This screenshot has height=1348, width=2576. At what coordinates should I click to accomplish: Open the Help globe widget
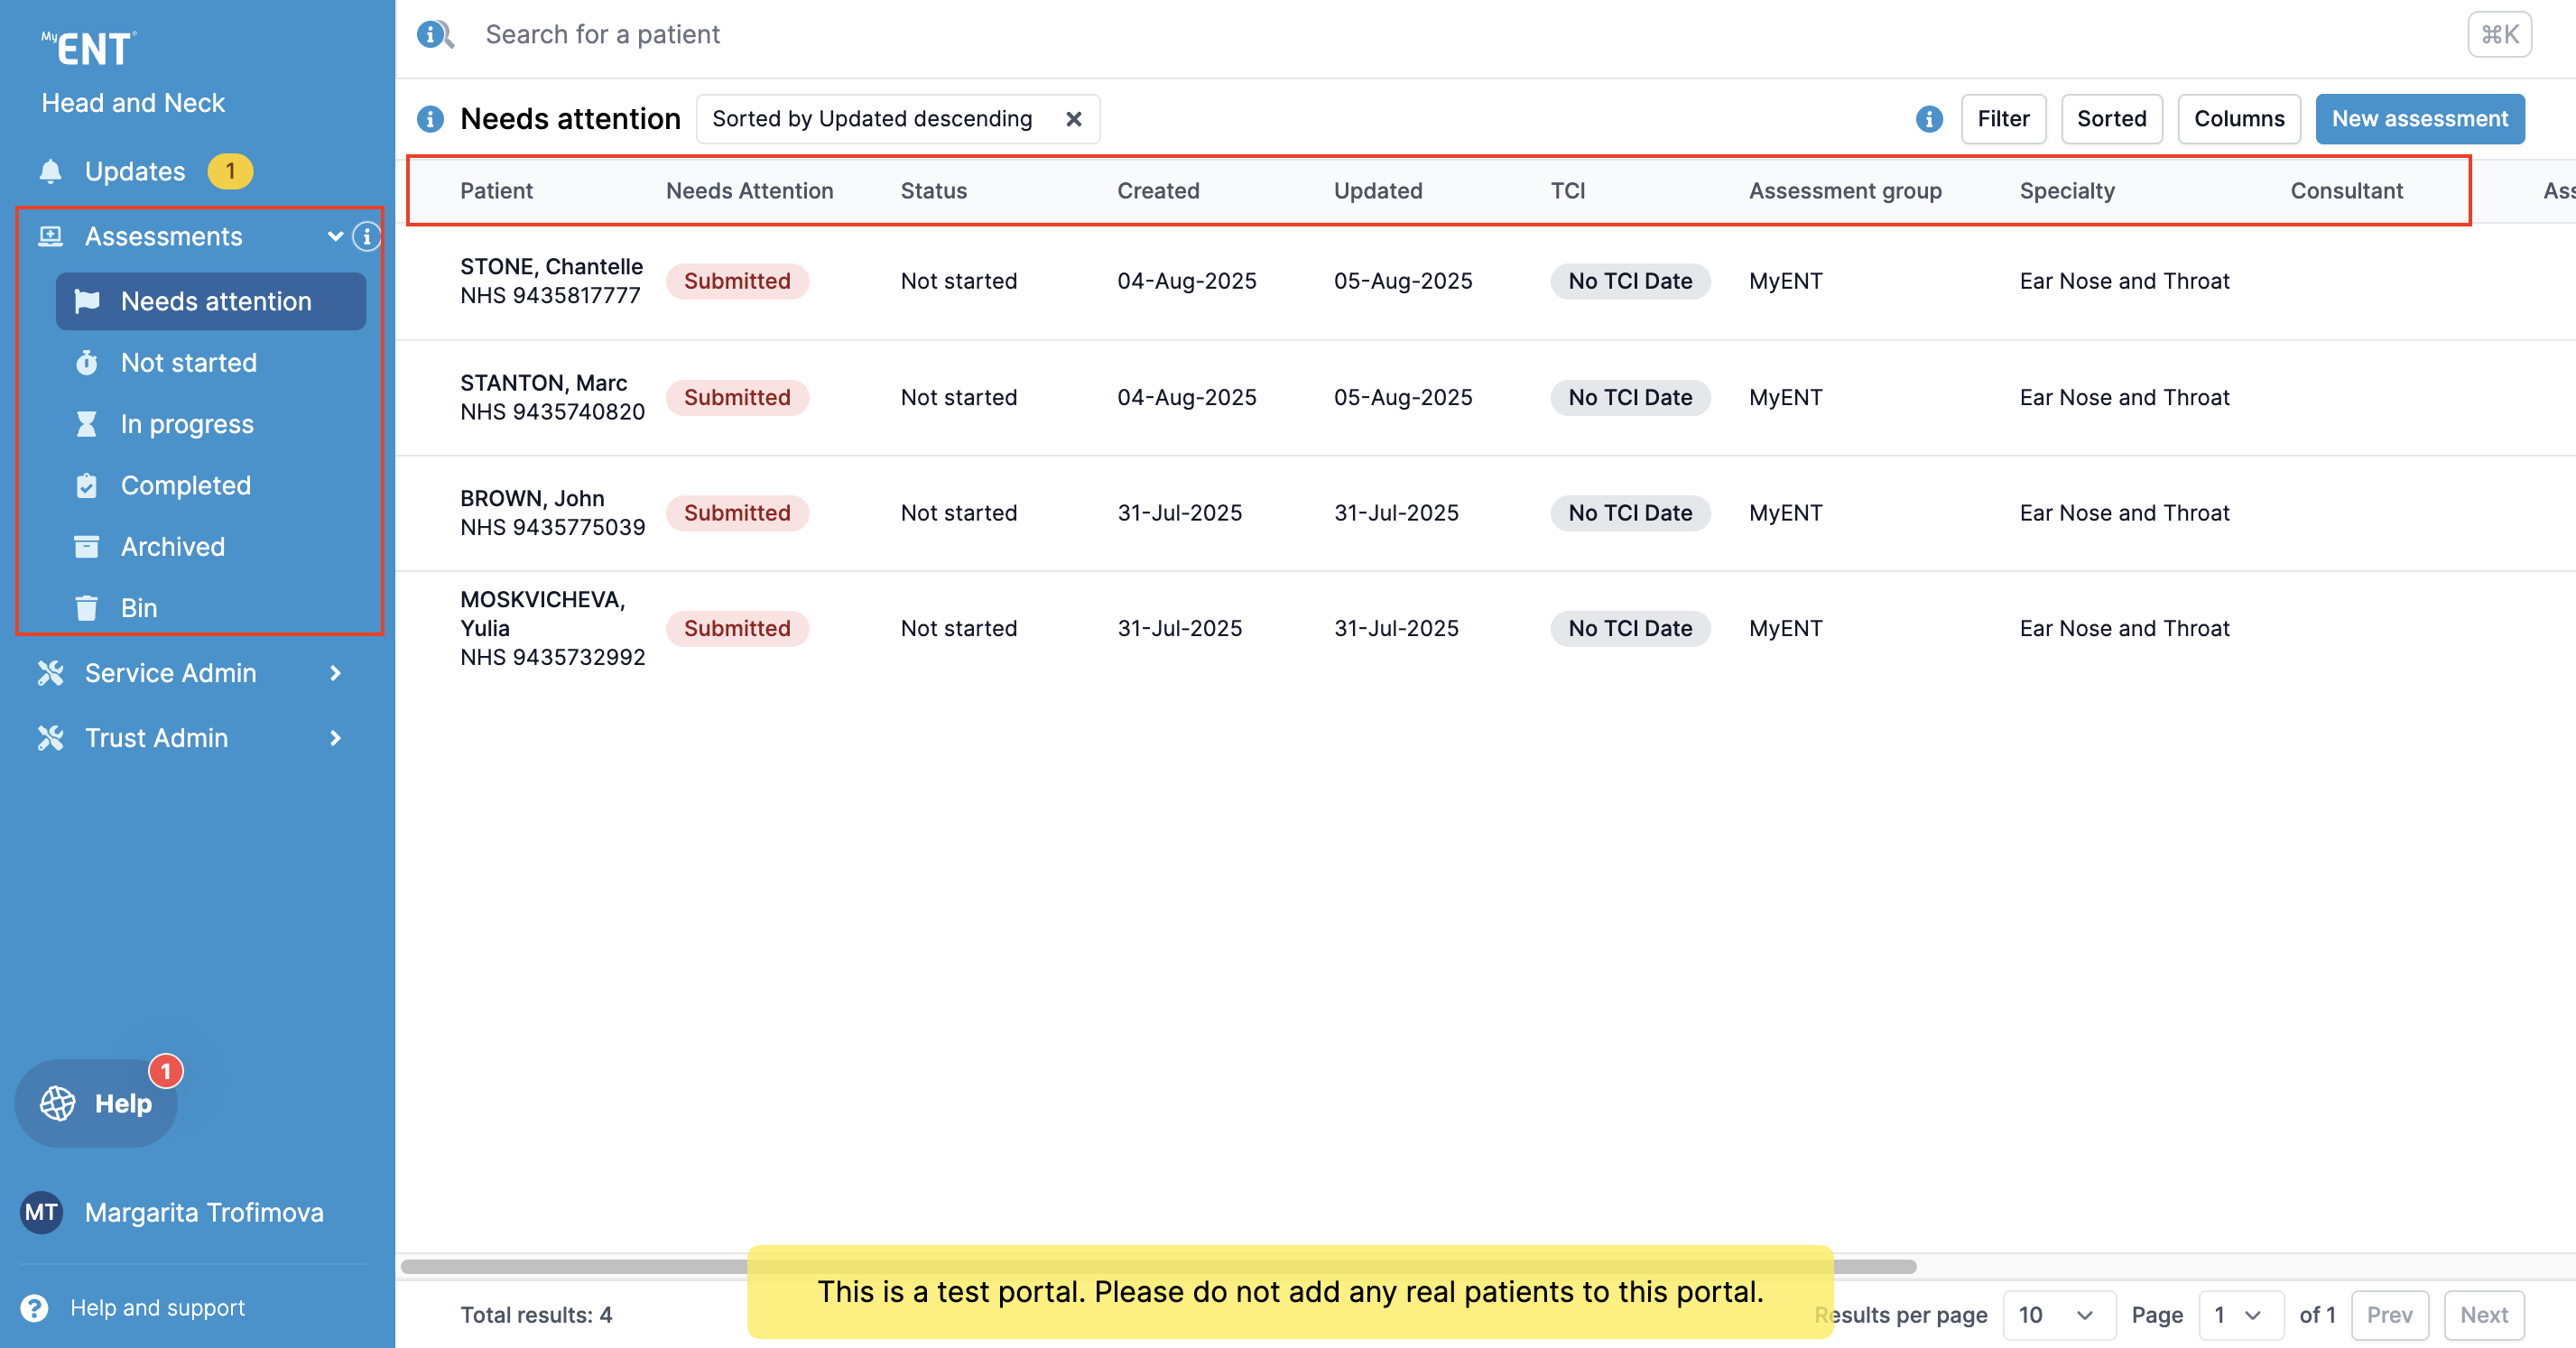pos(96,1103)
